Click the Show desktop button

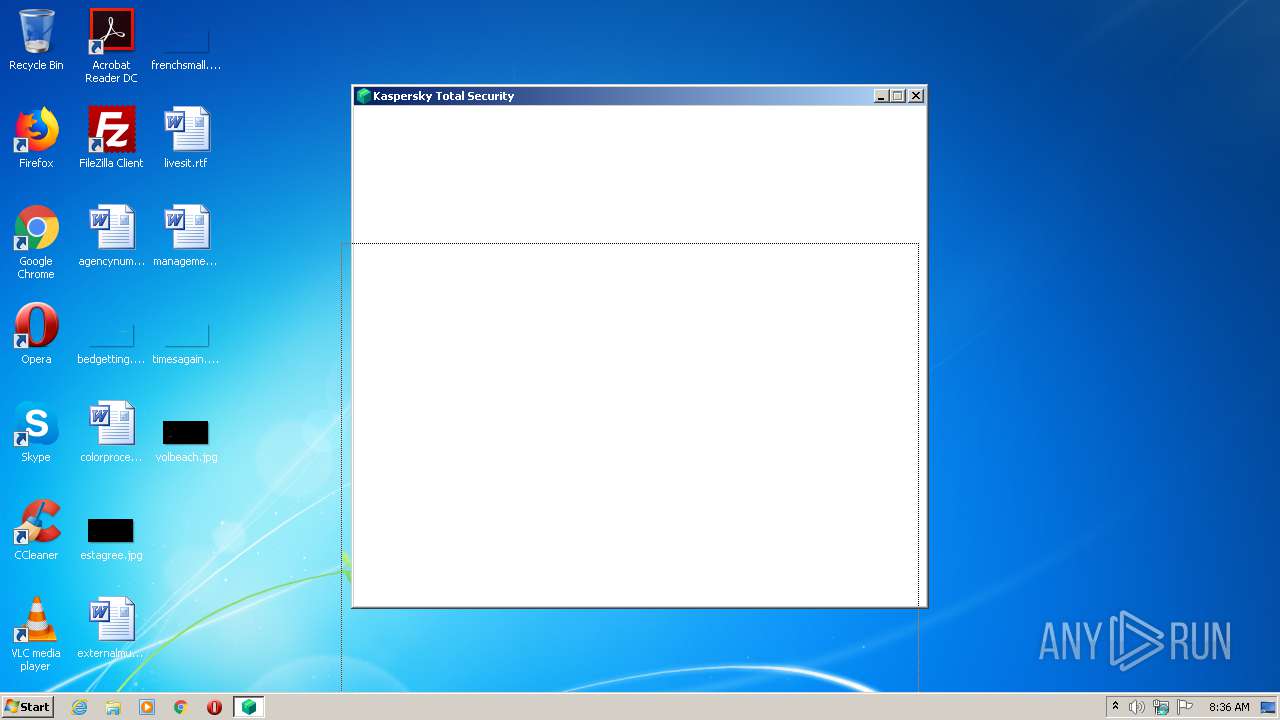1269,707
